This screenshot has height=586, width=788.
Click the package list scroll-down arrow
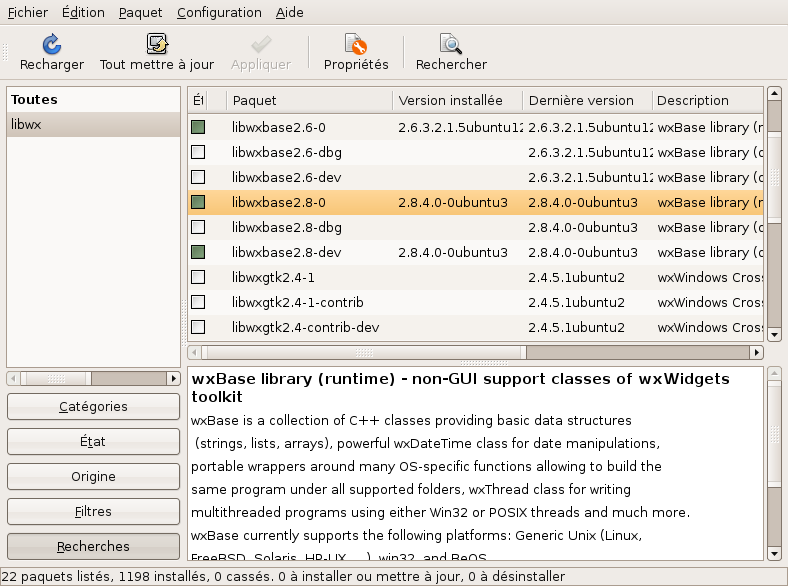(773, 333)
